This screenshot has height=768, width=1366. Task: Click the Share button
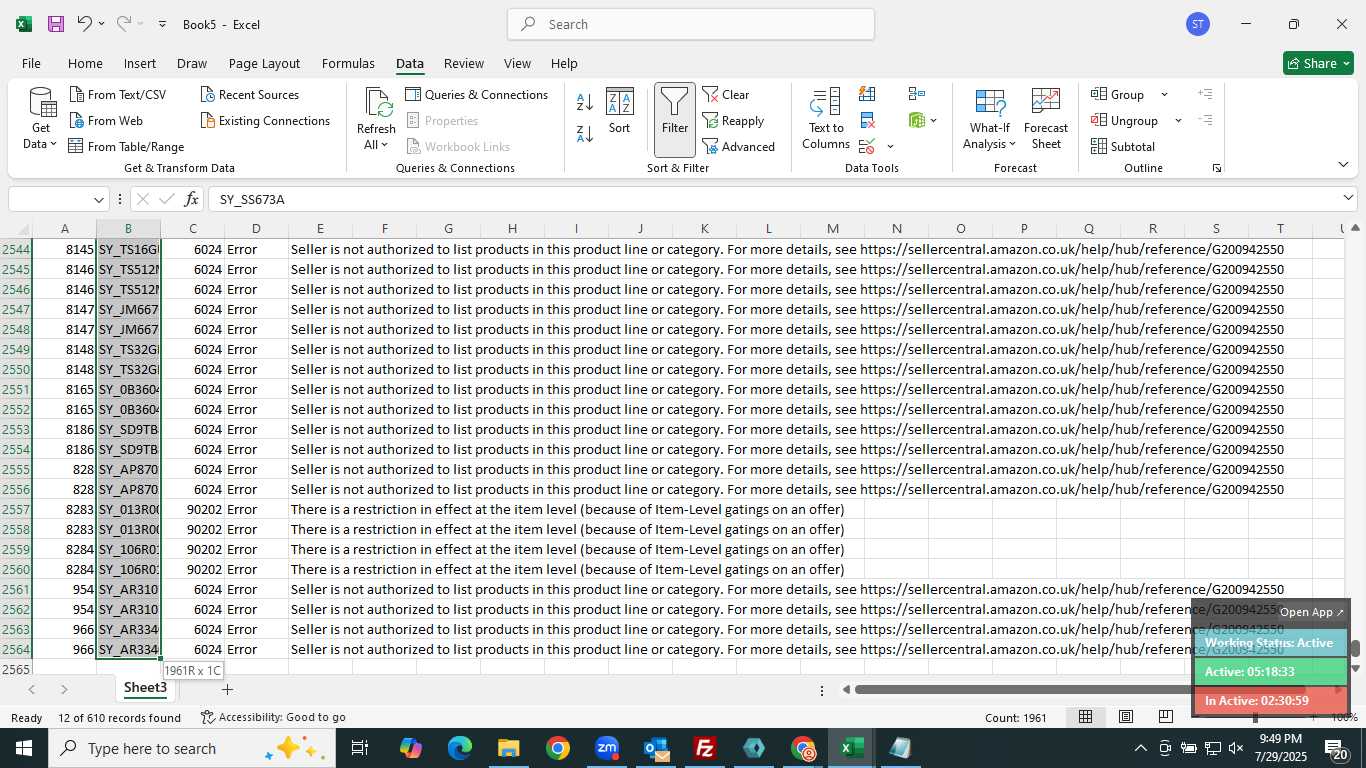(1318, 63)
